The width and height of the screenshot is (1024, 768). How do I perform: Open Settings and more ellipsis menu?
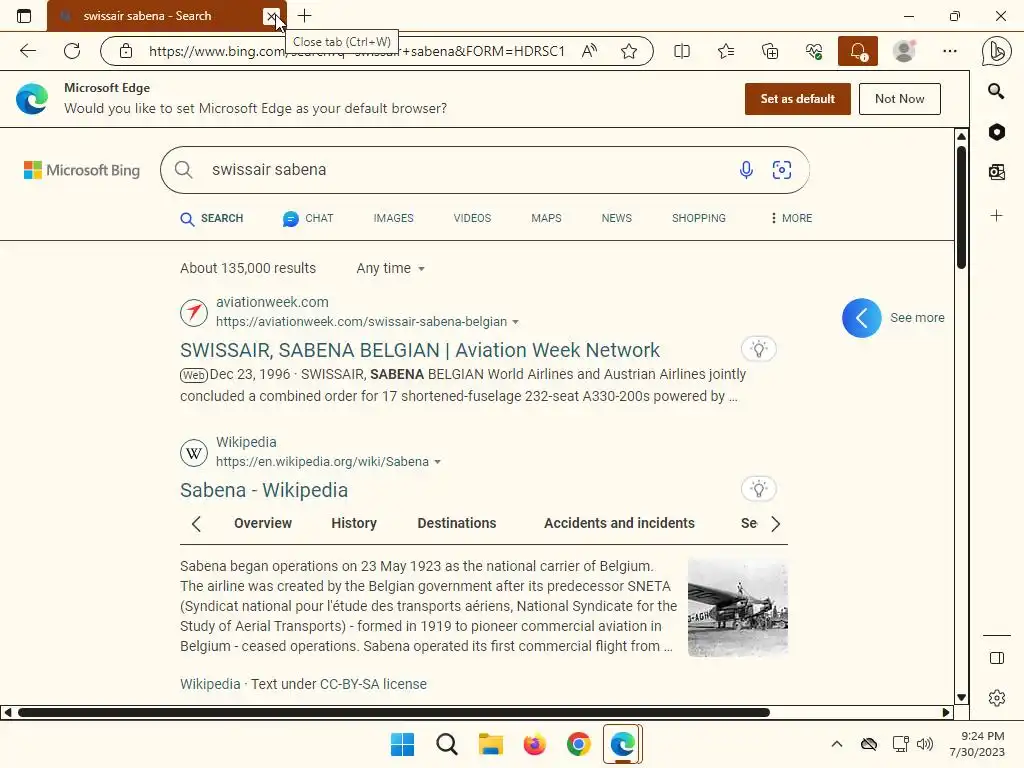pyautogui.click(x=950, y=51)
